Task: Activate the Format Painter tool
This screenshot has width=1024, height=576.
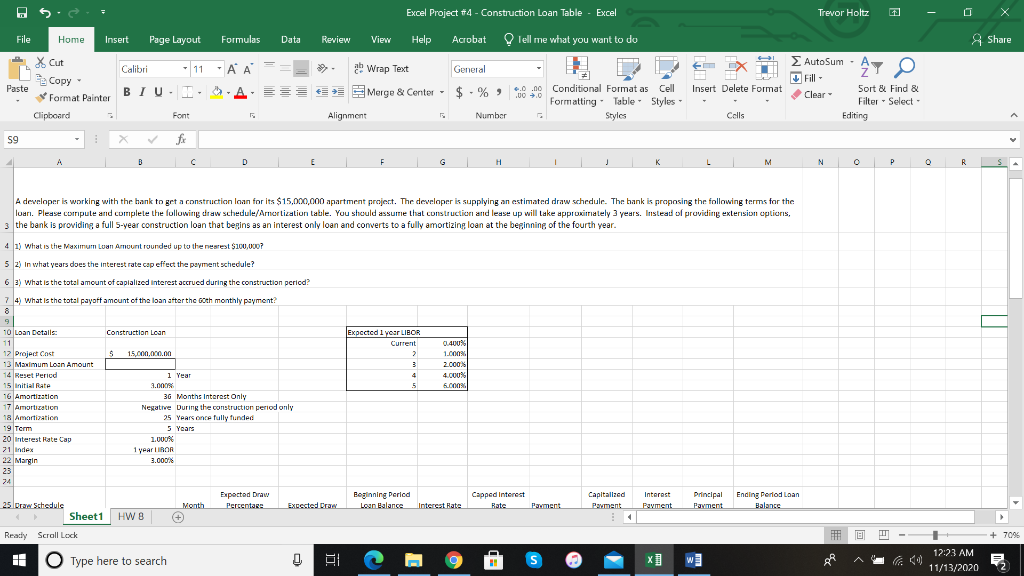Action: click(x=74, y=98)
